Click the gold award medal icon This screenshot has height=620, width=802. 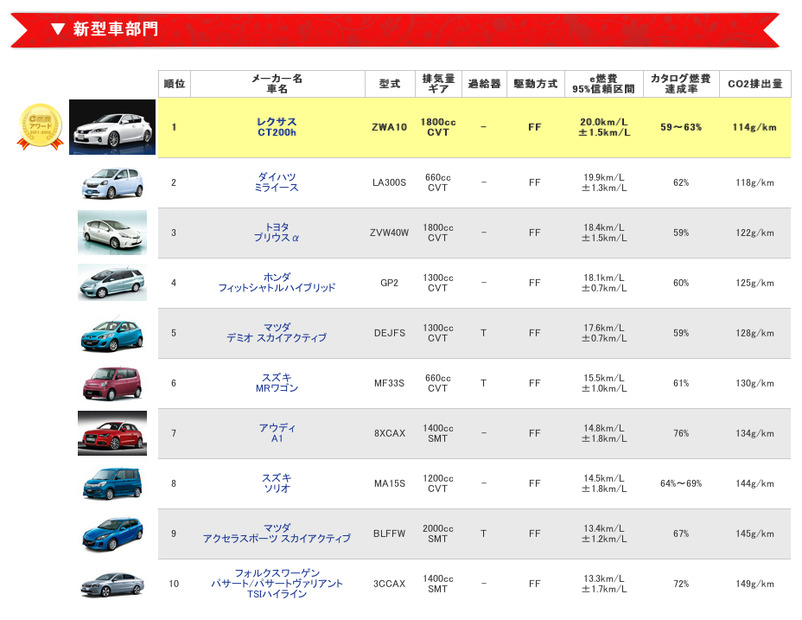[x=40, y=127]
